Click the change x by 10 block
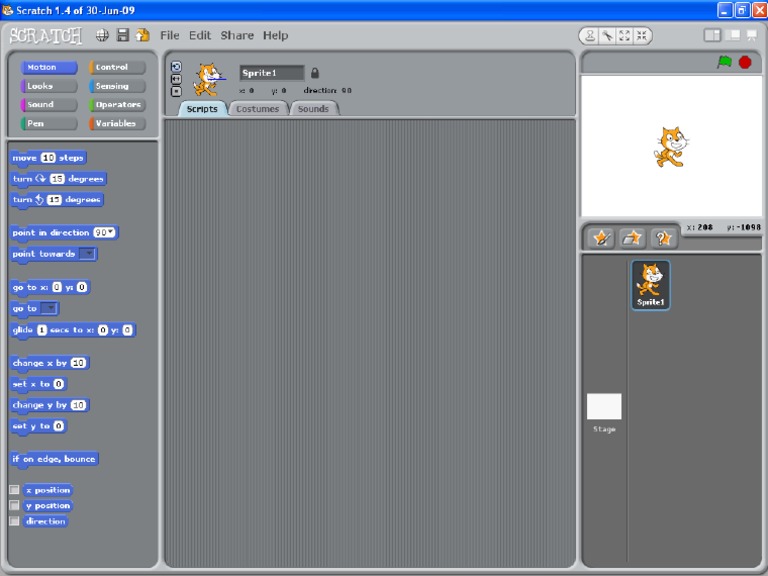This screenshot has width=768, height=576. [x=49, y=363]
